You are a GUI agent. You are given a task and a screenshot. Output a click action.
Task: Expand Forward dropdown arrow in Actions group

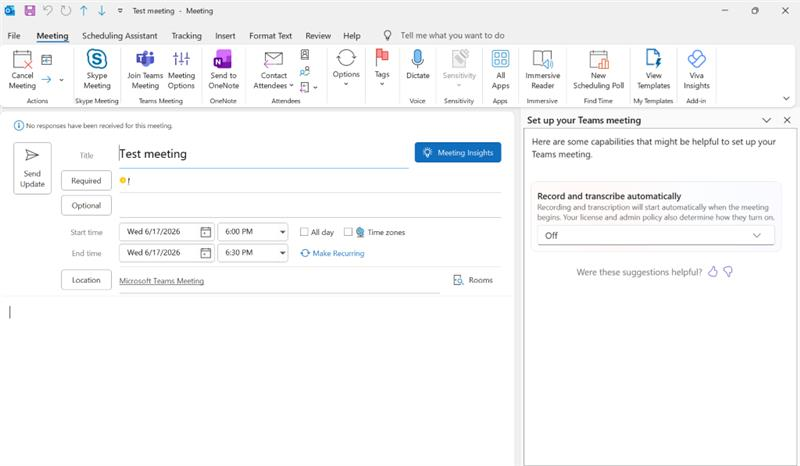[x=62, y=80]
